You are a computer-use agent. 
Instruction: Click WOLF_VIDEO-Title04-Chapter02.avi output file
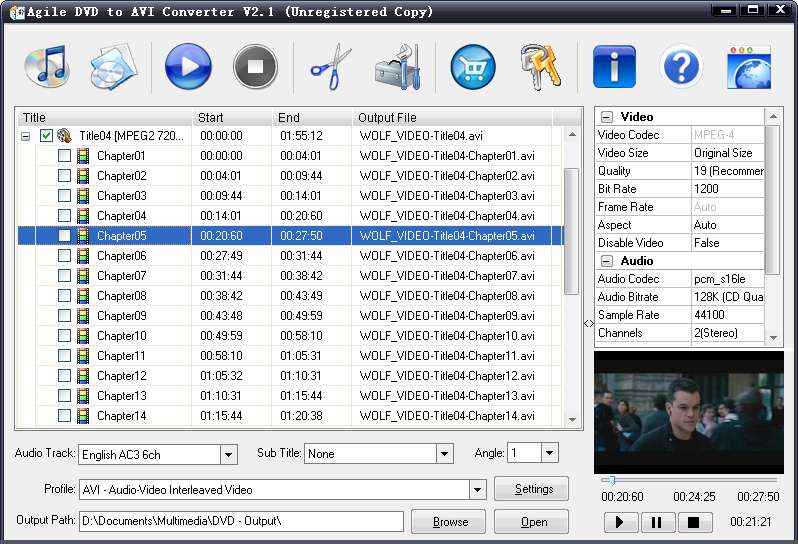(x=447, y=176)
